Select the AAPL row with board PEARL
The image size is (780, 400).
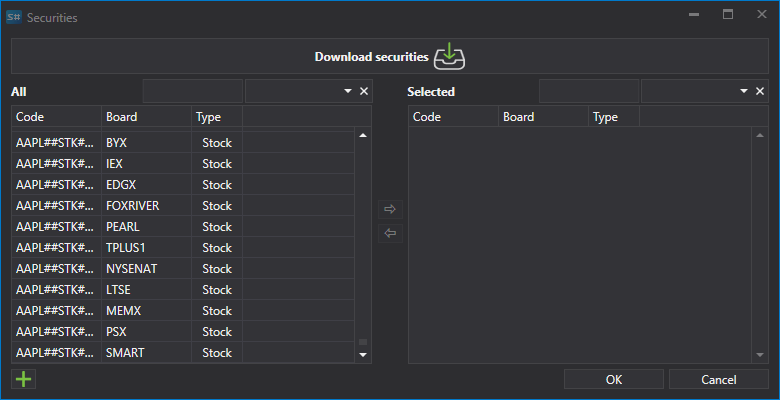click(x=183, y=226)
